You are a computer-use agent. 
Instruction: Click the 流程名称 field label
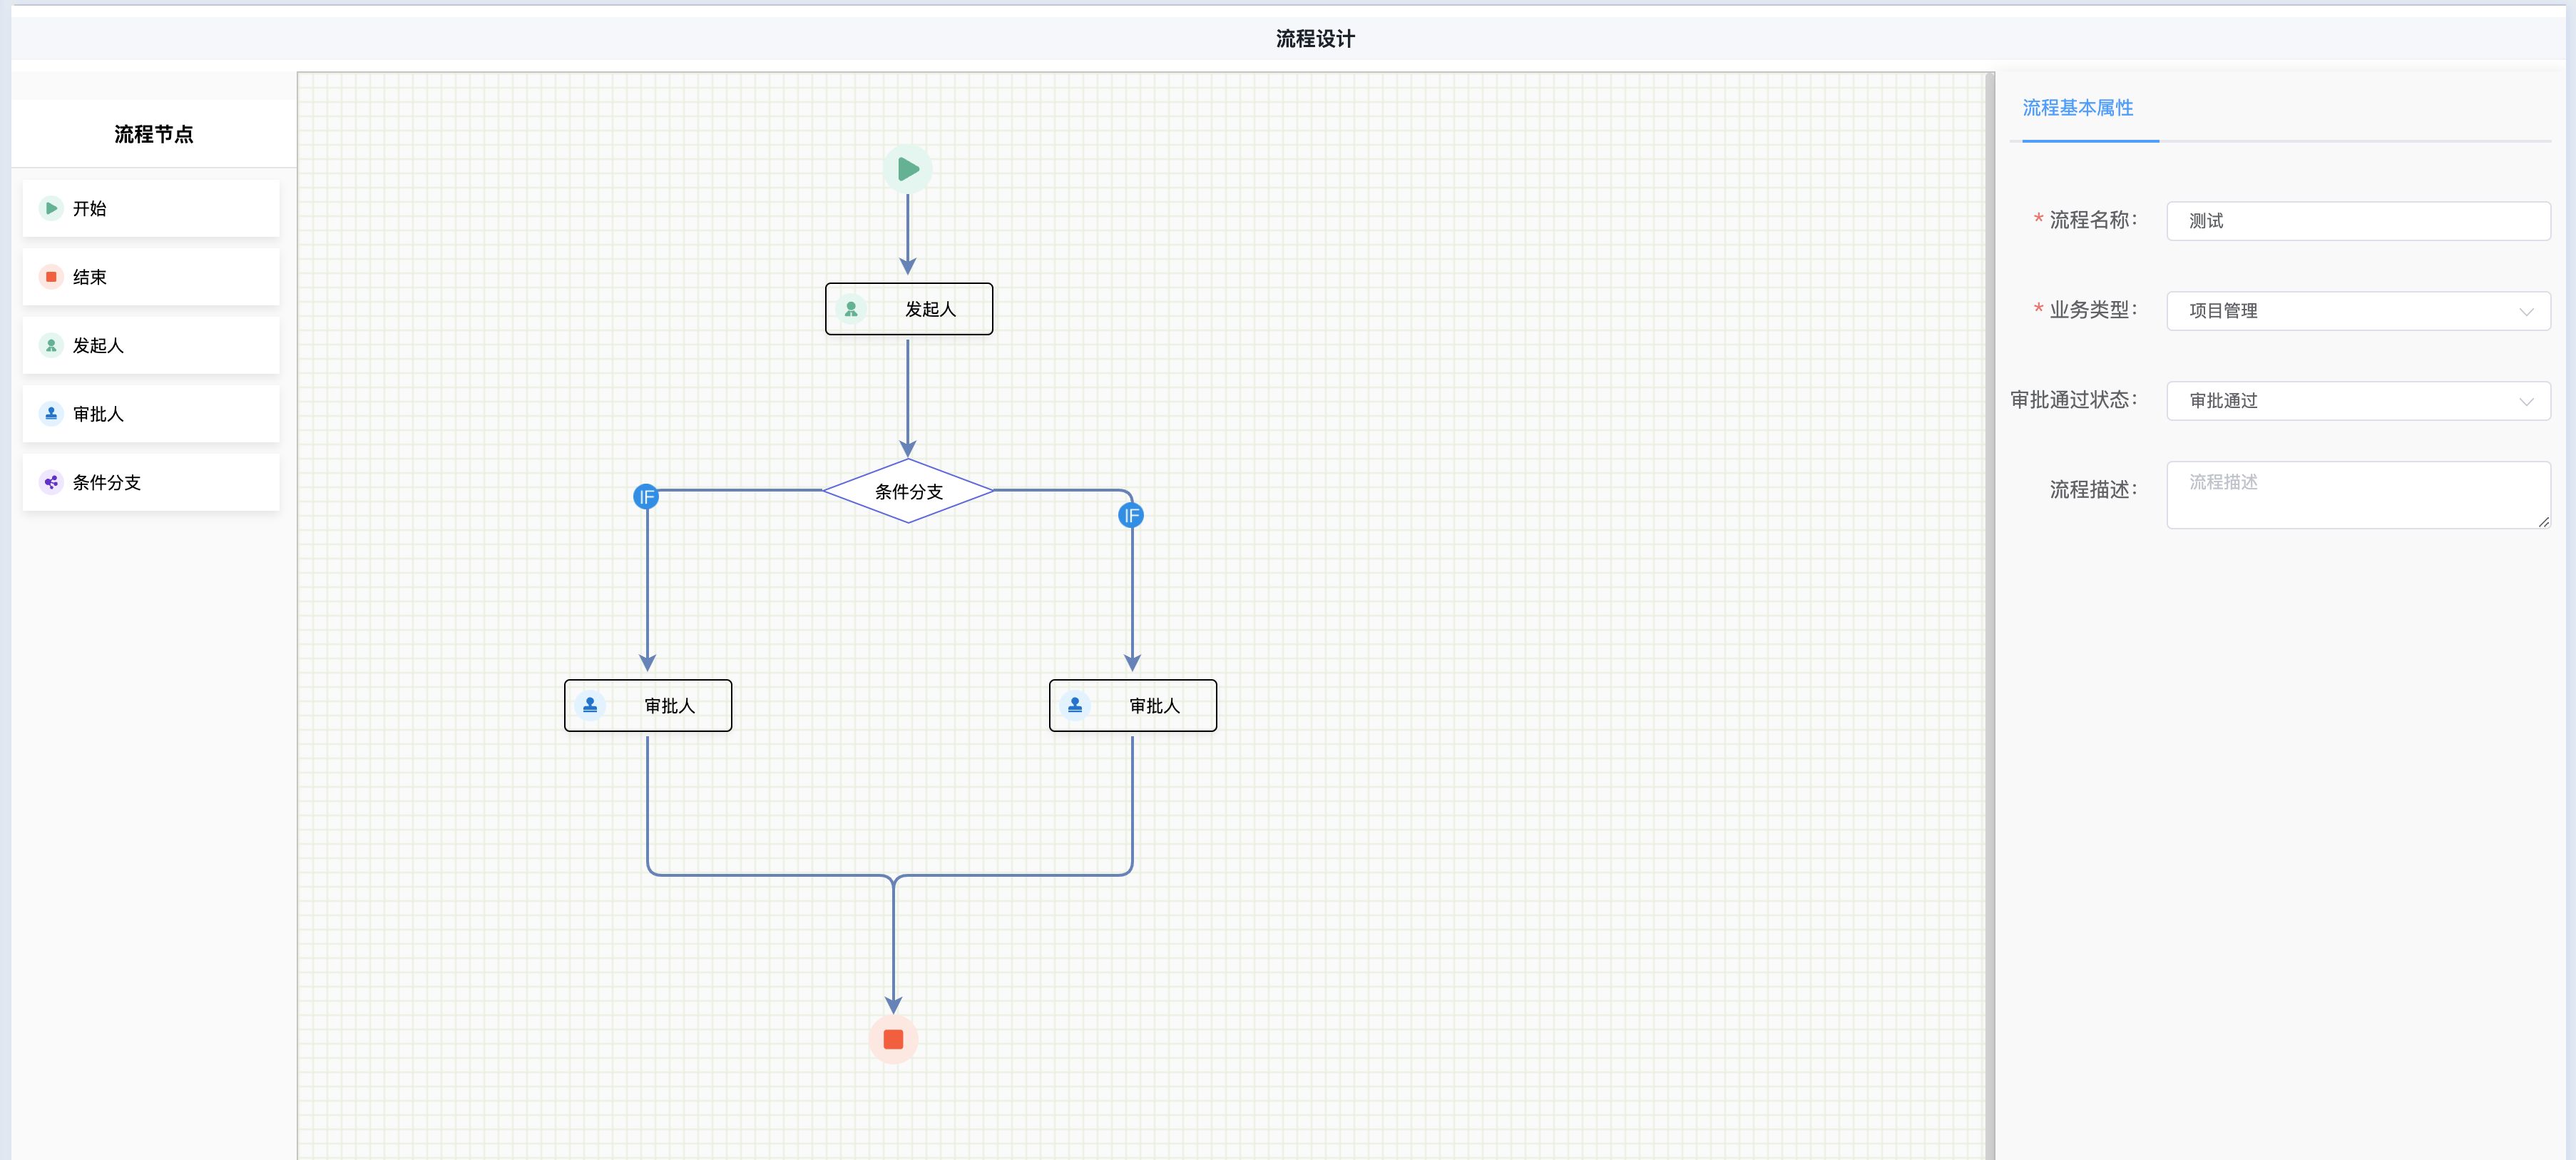tap(2092, 220)
